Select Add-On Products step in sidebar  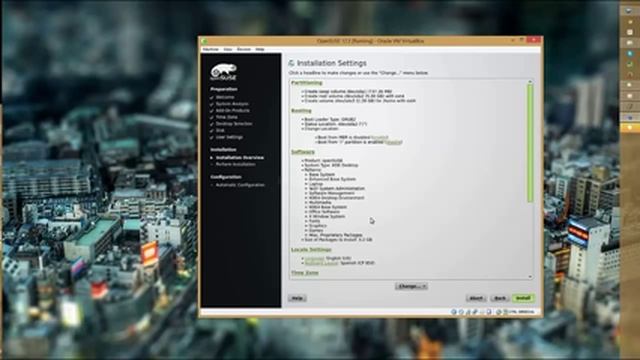[233, 110]
